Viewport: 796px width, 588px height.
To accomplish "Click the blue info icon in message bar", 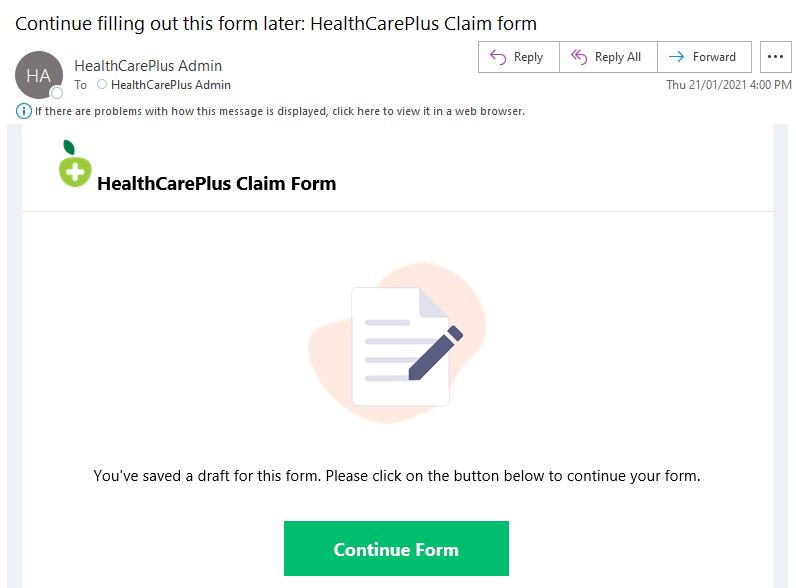I will (x=23, y=111).
